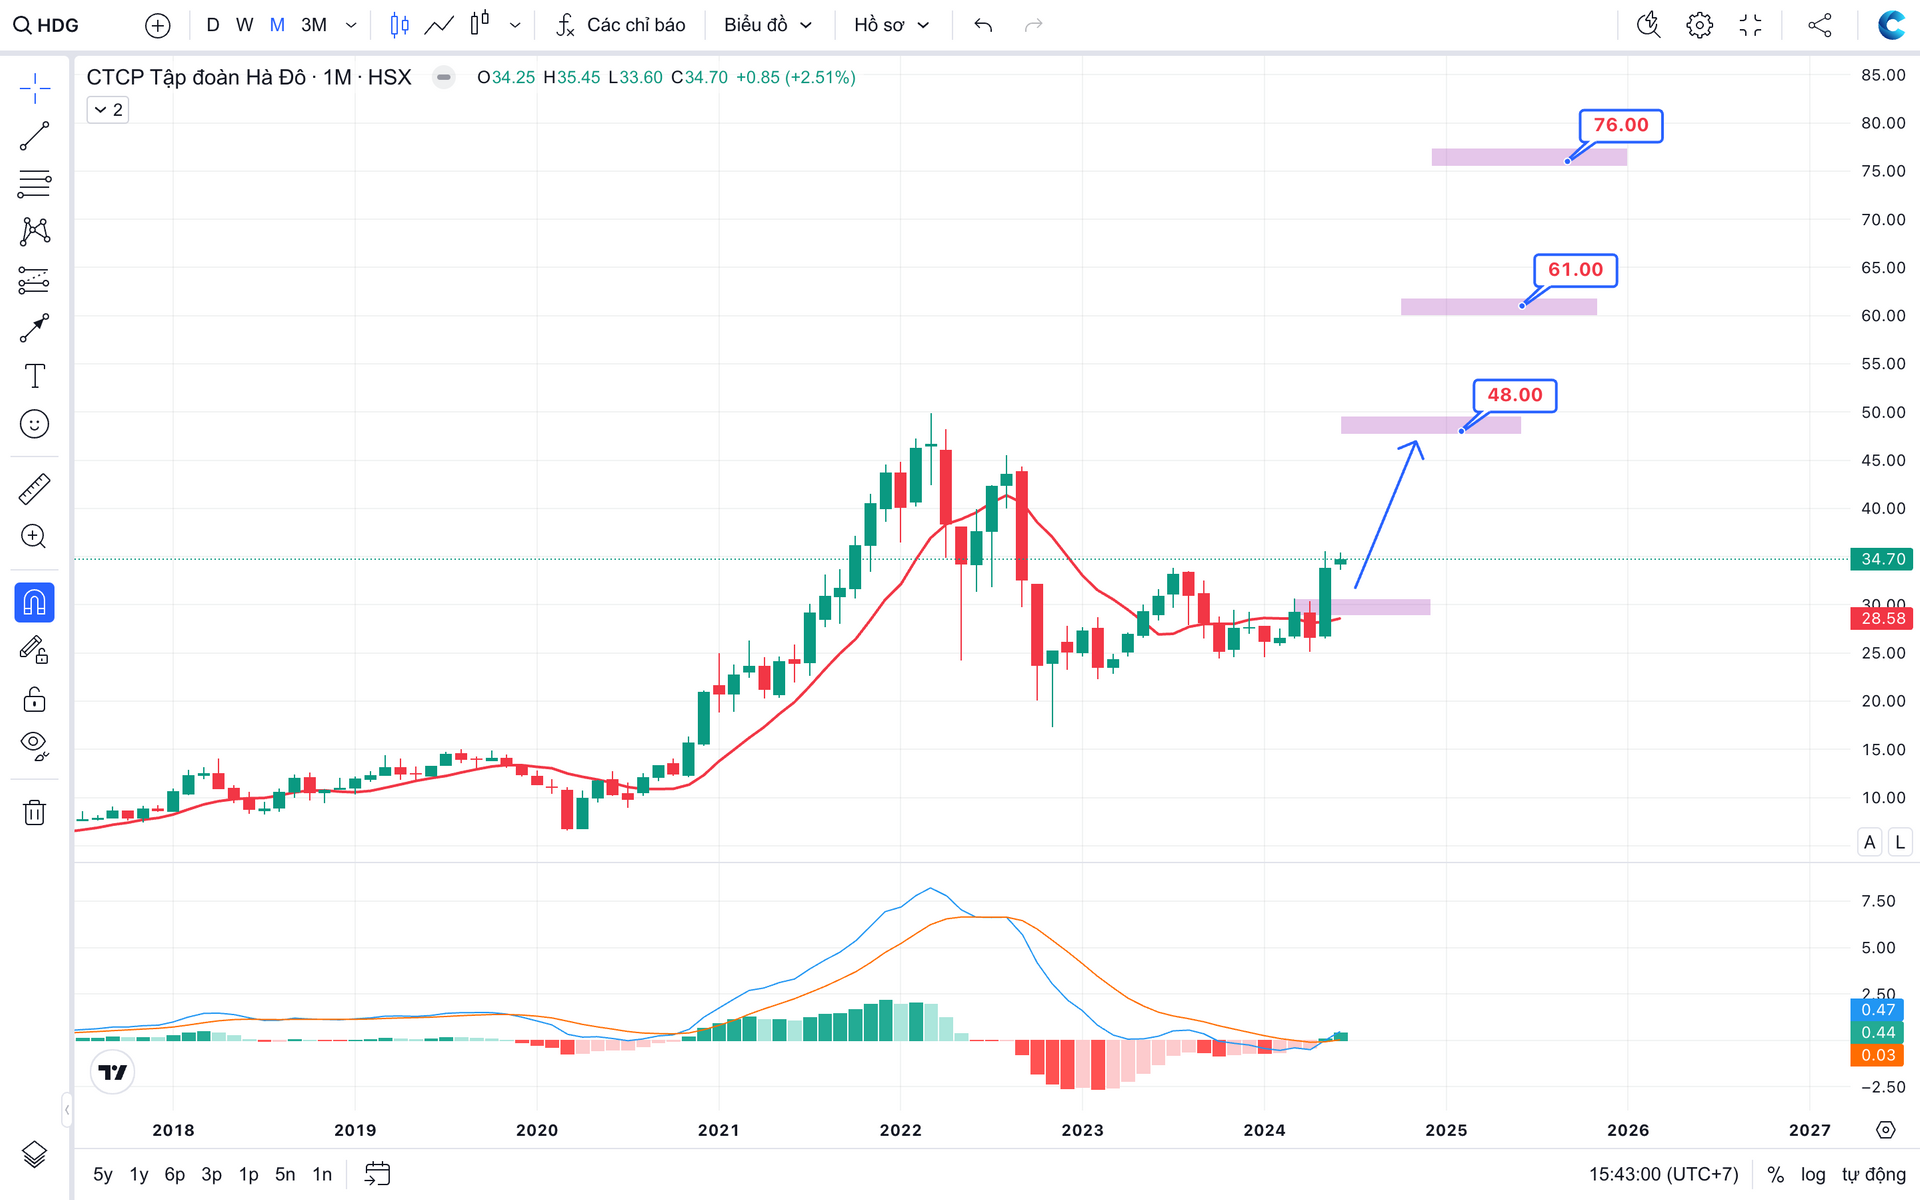
Task: Open the emoji icons tool
Action: [x=35, y=424]
